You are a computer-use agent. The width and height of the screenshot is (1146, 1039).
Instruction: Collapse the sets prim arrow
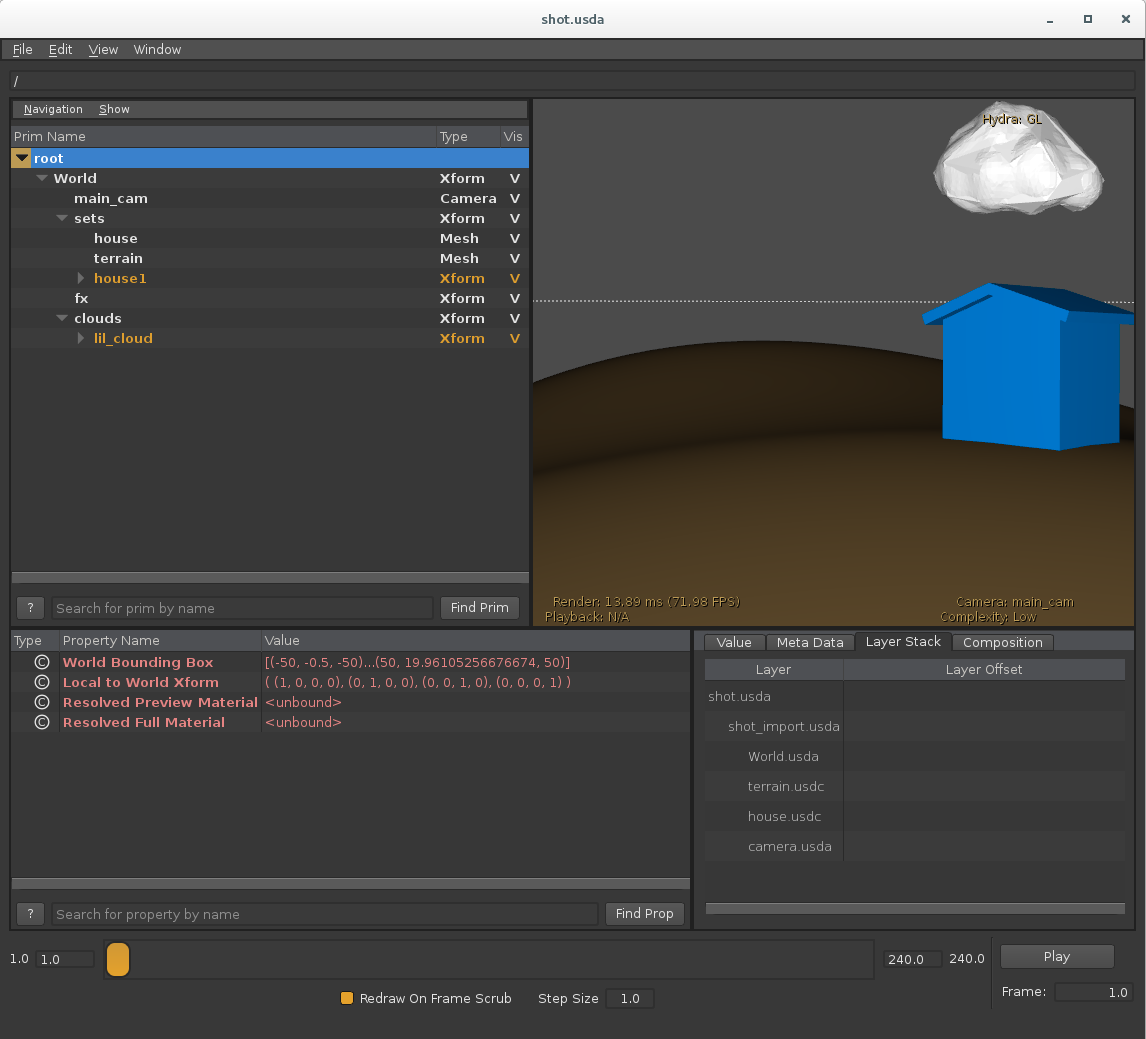pyautogui.click(x=62, y=218)
